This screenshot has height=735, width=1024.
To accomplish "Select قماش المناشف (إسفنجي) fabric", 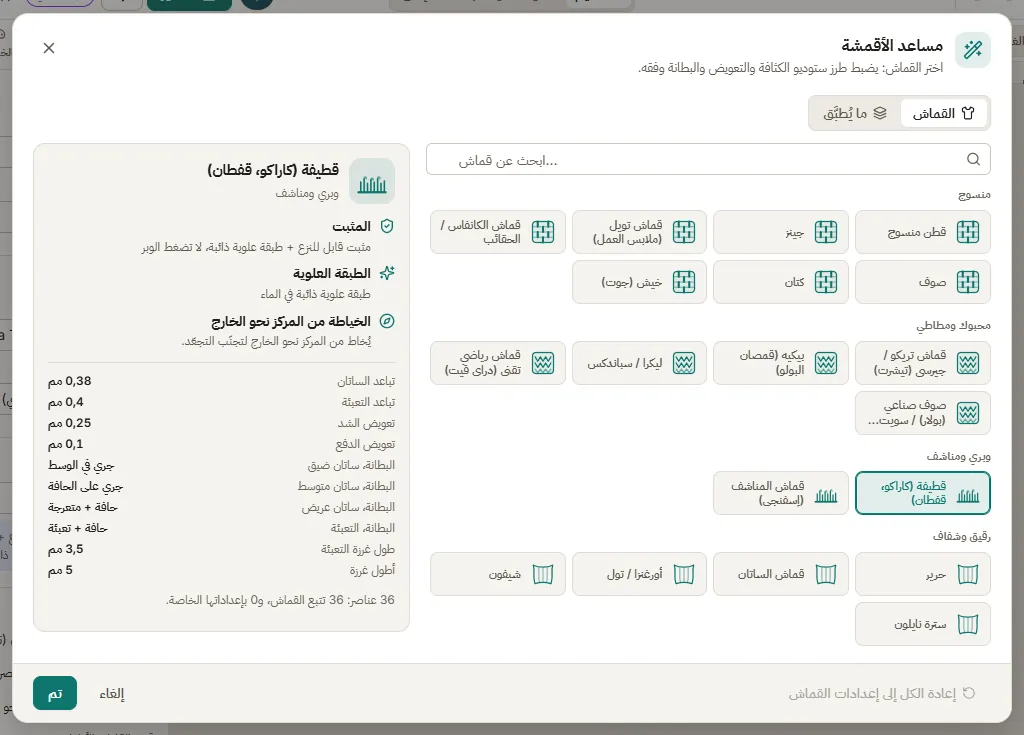I will coord(780,493).
